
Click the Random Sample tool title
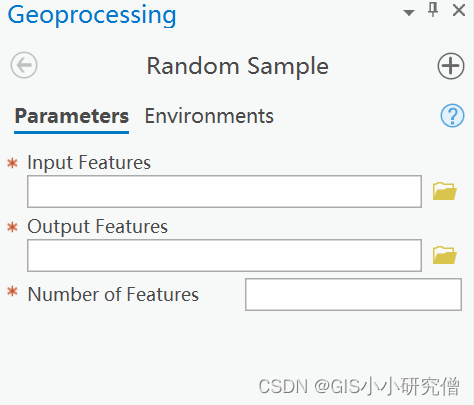[x=238, y=66]
